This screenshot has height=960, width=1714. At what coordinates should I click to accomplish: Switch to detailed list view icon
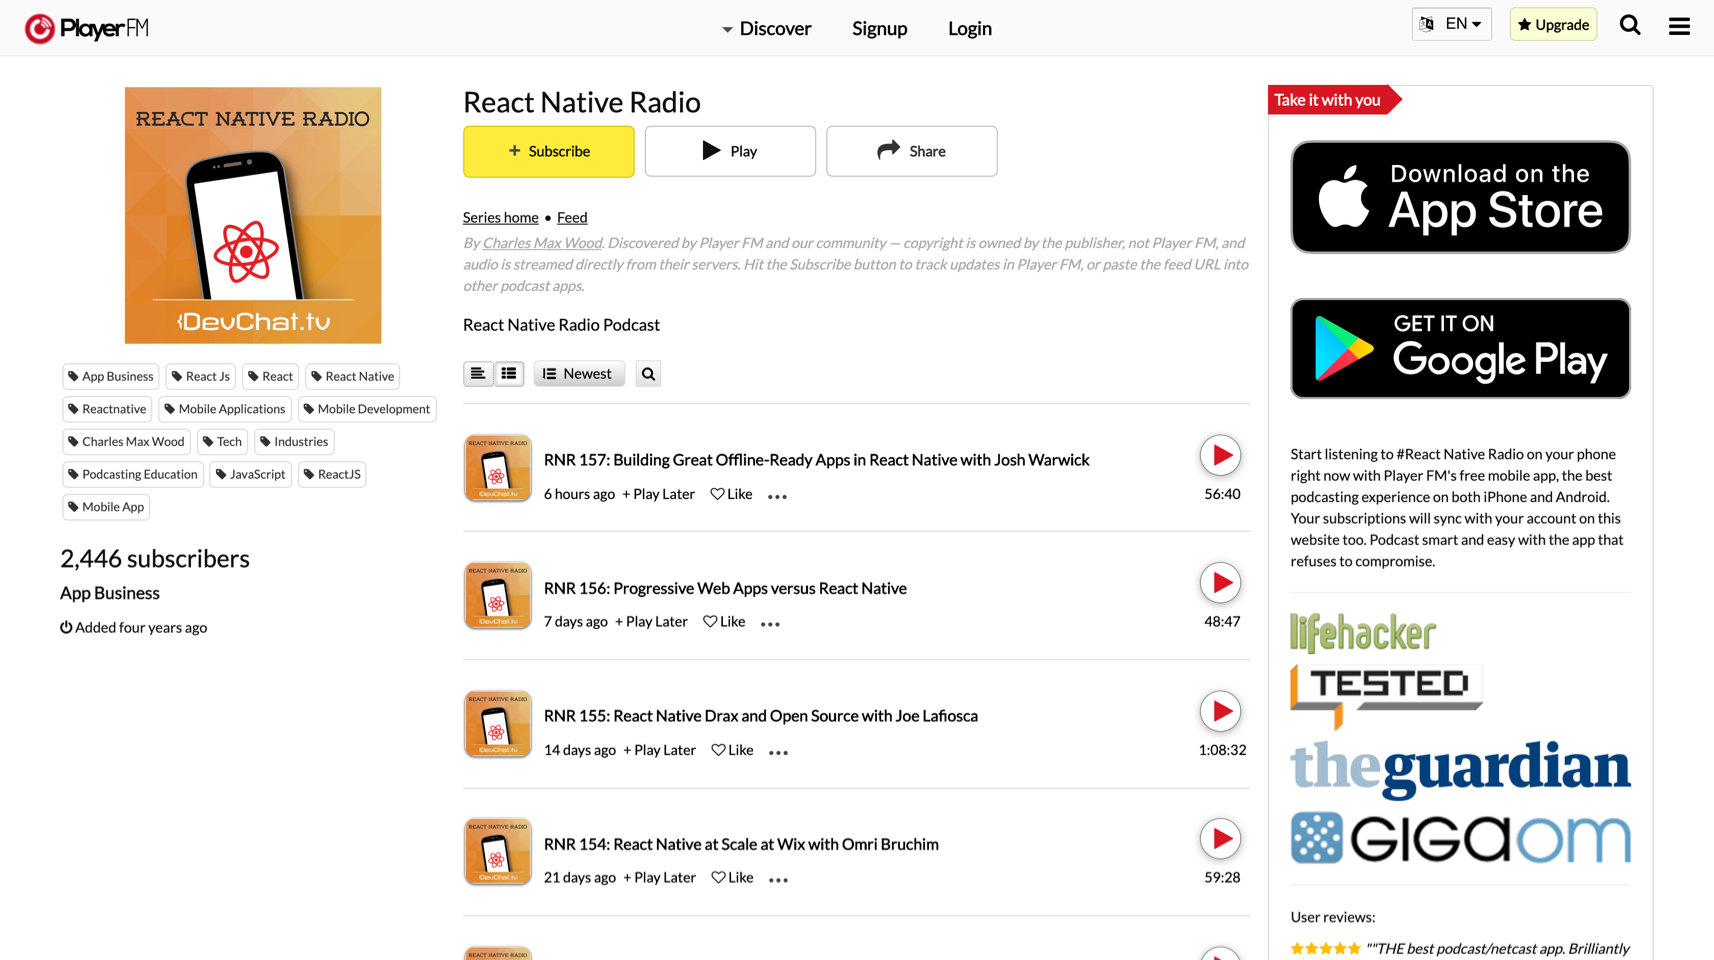point(509,374)
